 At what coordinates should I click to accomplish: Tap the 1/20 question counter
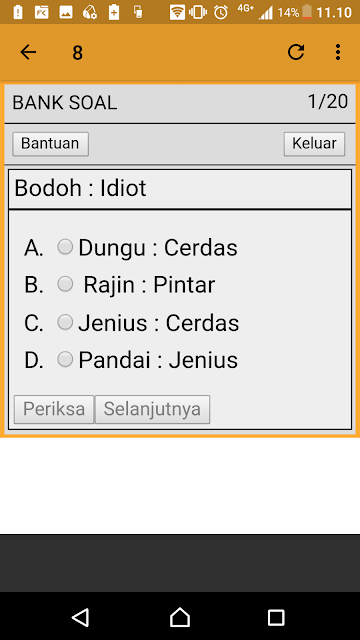point(328,101)
